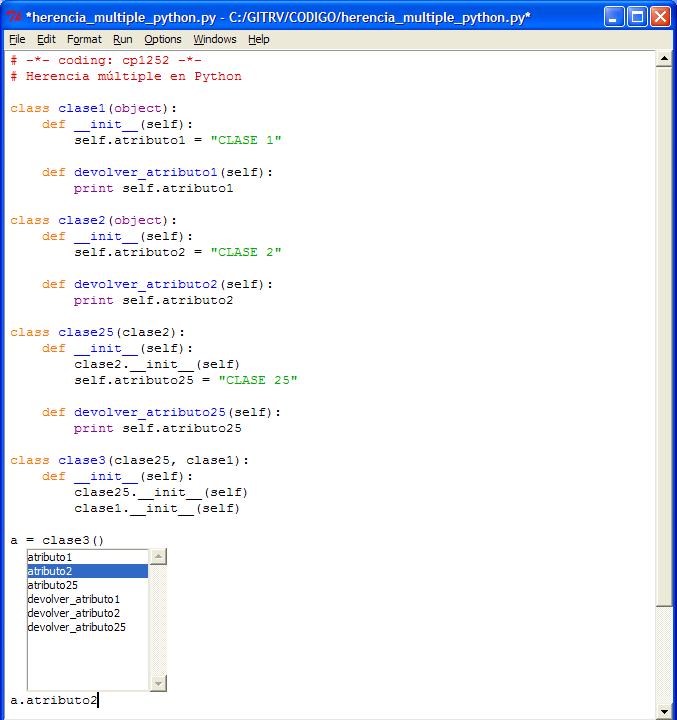Image resolution: width=677 pixels, height=720 pixels.
Task: Click 'class clase25(clase2):' line
Action: click(x=98, y=332)
